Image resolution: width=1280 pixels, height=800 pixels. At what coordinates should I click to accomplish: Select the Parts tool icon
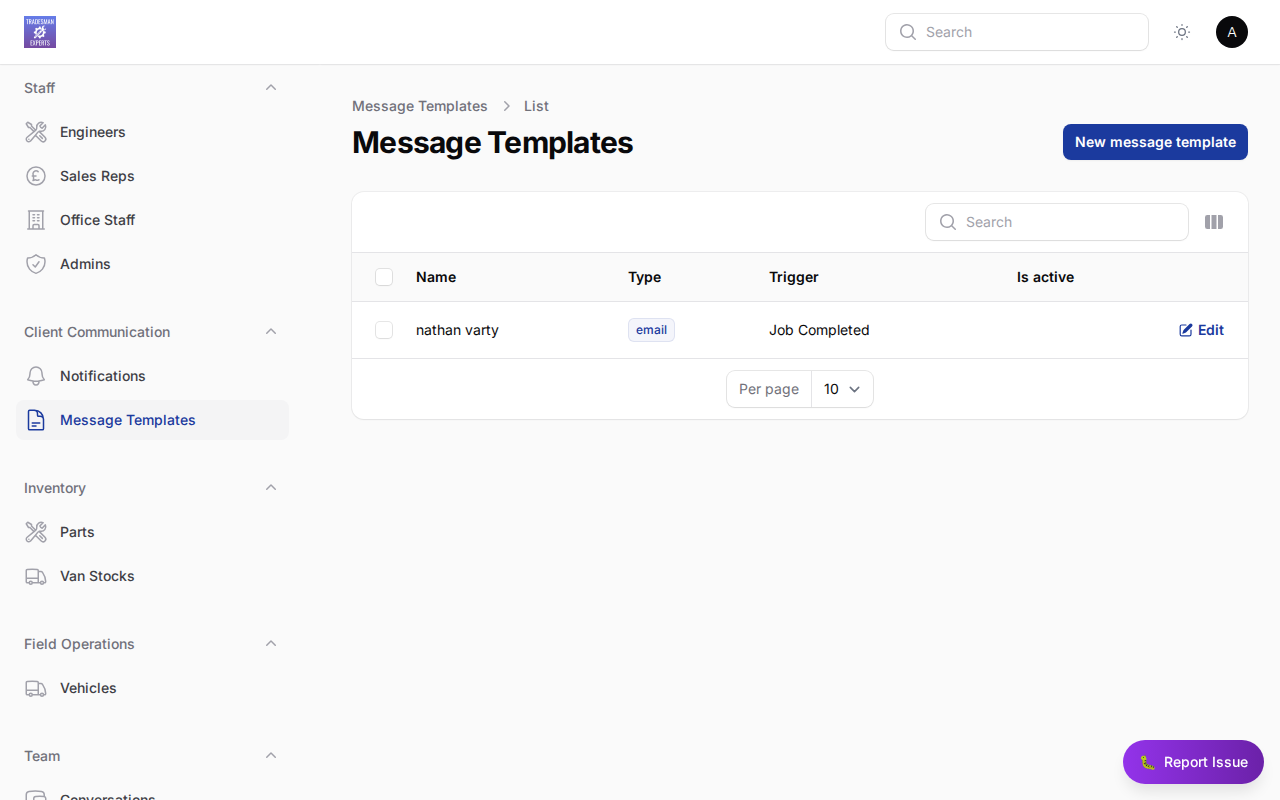pos(36,532)
